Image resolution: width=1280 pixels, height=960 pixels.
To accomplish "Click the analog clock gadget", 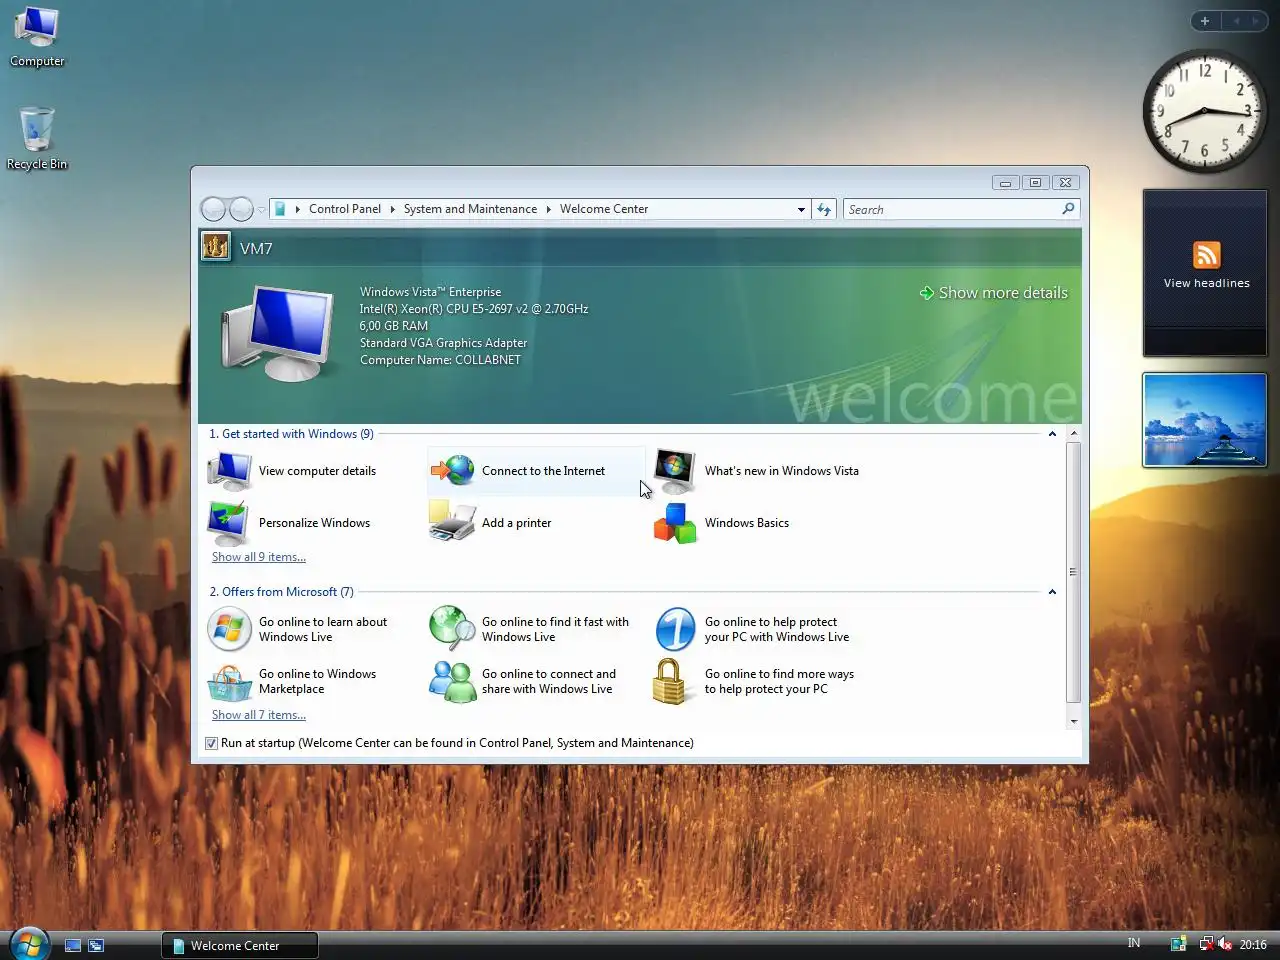I will click(x=1204, y=111).
